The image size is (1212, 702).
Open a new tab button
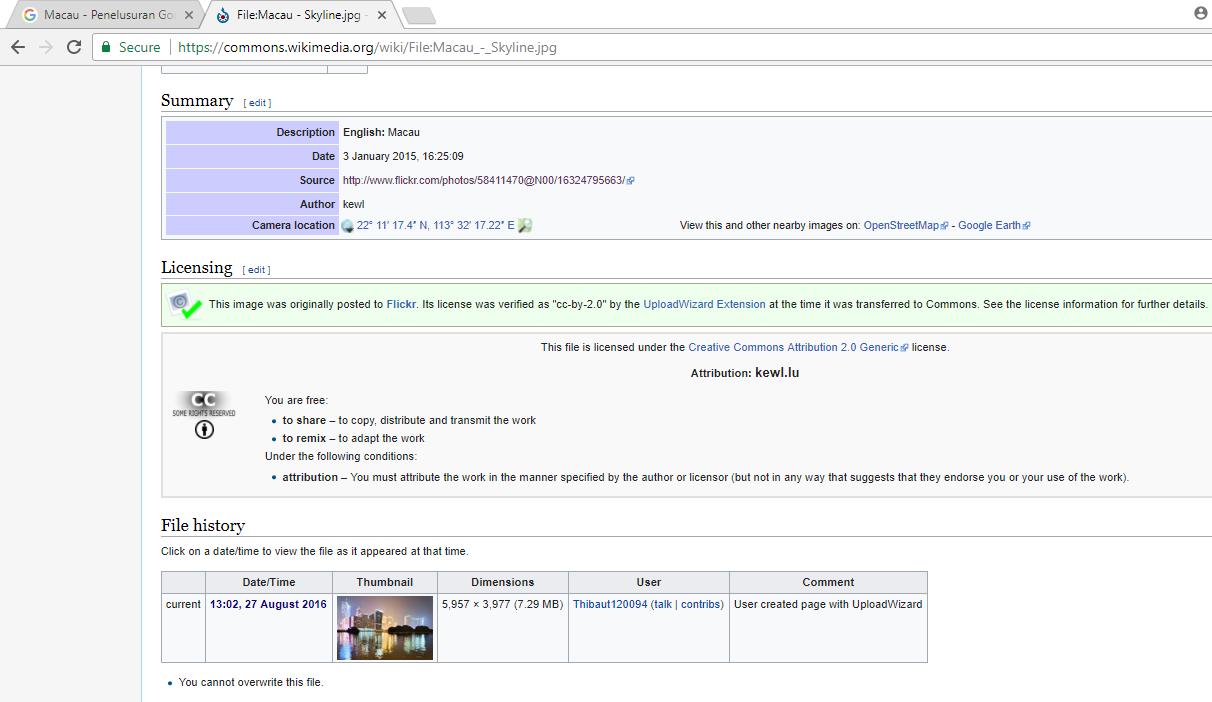(x=417, y=15)
